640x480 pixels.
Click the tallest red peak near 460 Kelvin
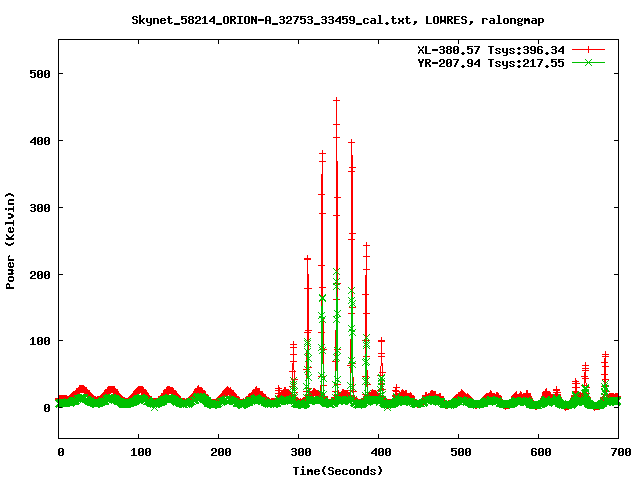point(337,100)
